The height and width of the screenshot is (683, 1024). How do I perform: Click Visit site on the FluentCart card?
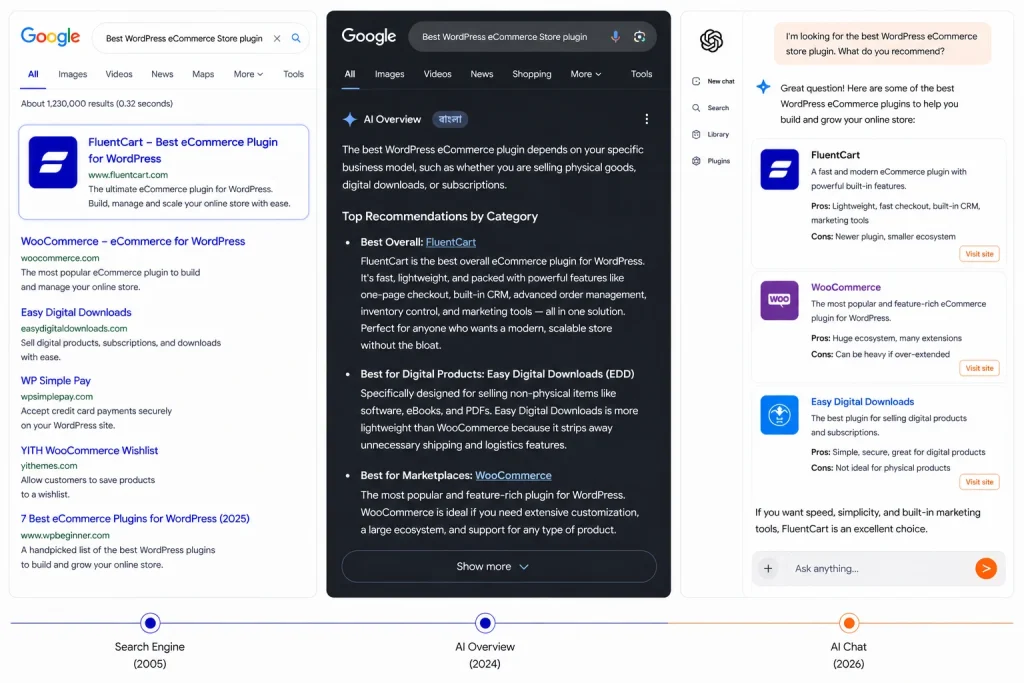[x=979, y=254]
